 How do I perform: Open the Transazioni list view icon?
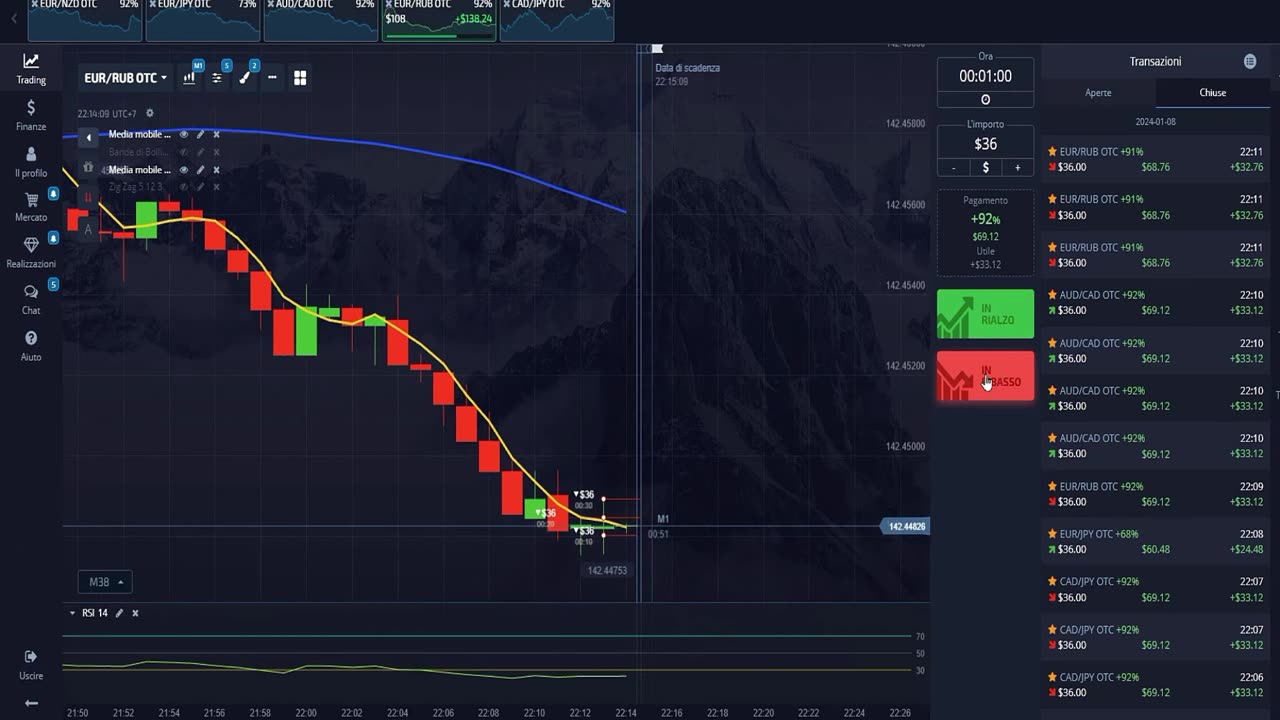click(1250, 62)
